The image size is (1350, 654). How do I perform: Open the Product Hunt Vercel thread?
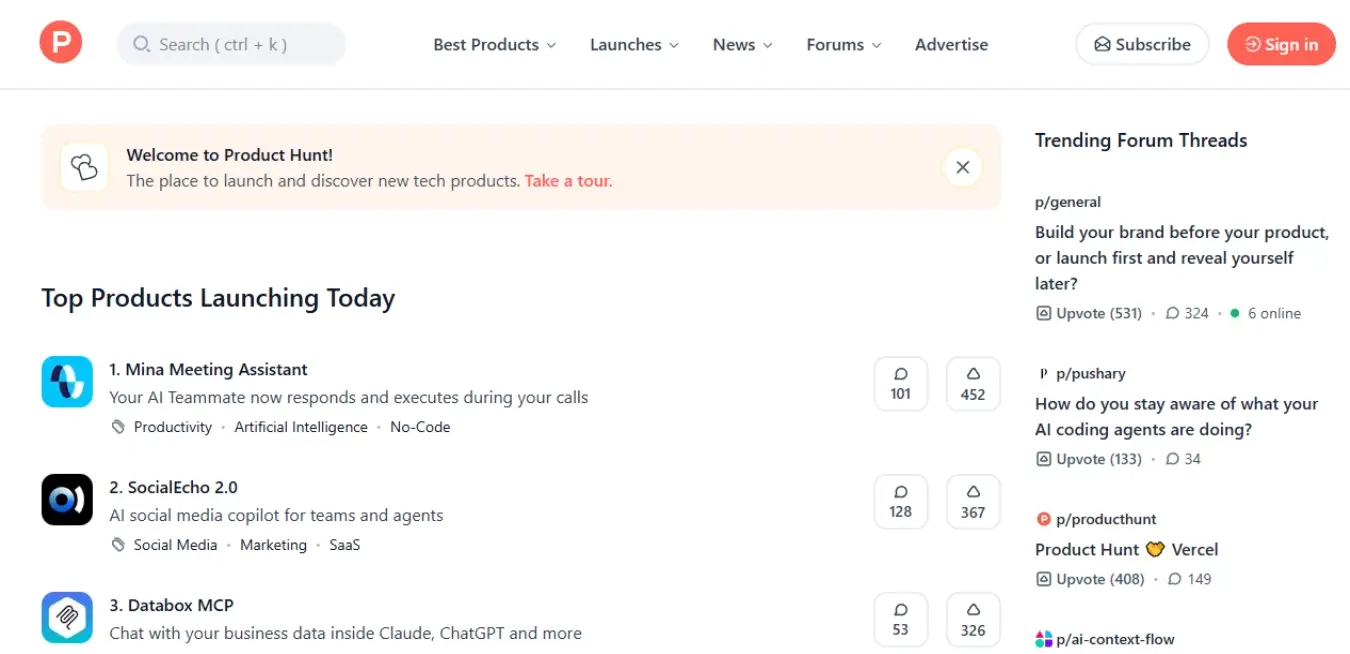[1126, 549]
